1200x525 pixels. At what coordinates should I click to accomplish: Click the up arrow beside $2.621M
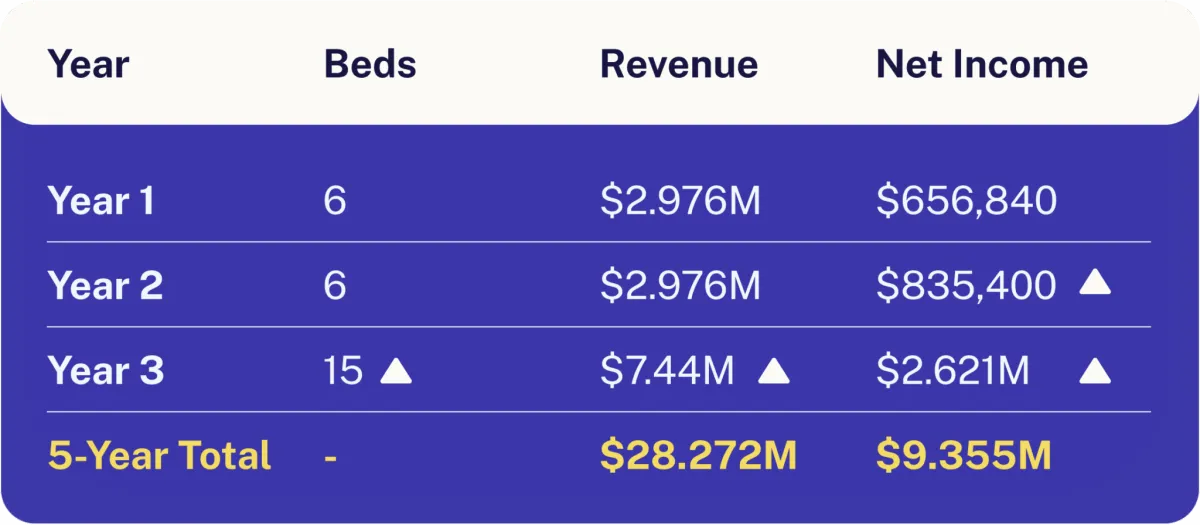pos(1095,372)
